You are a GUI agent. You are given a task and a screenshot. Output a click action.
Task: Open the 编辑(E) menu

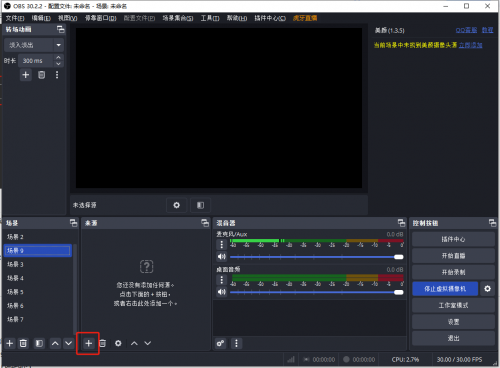[x=41, y=18]
